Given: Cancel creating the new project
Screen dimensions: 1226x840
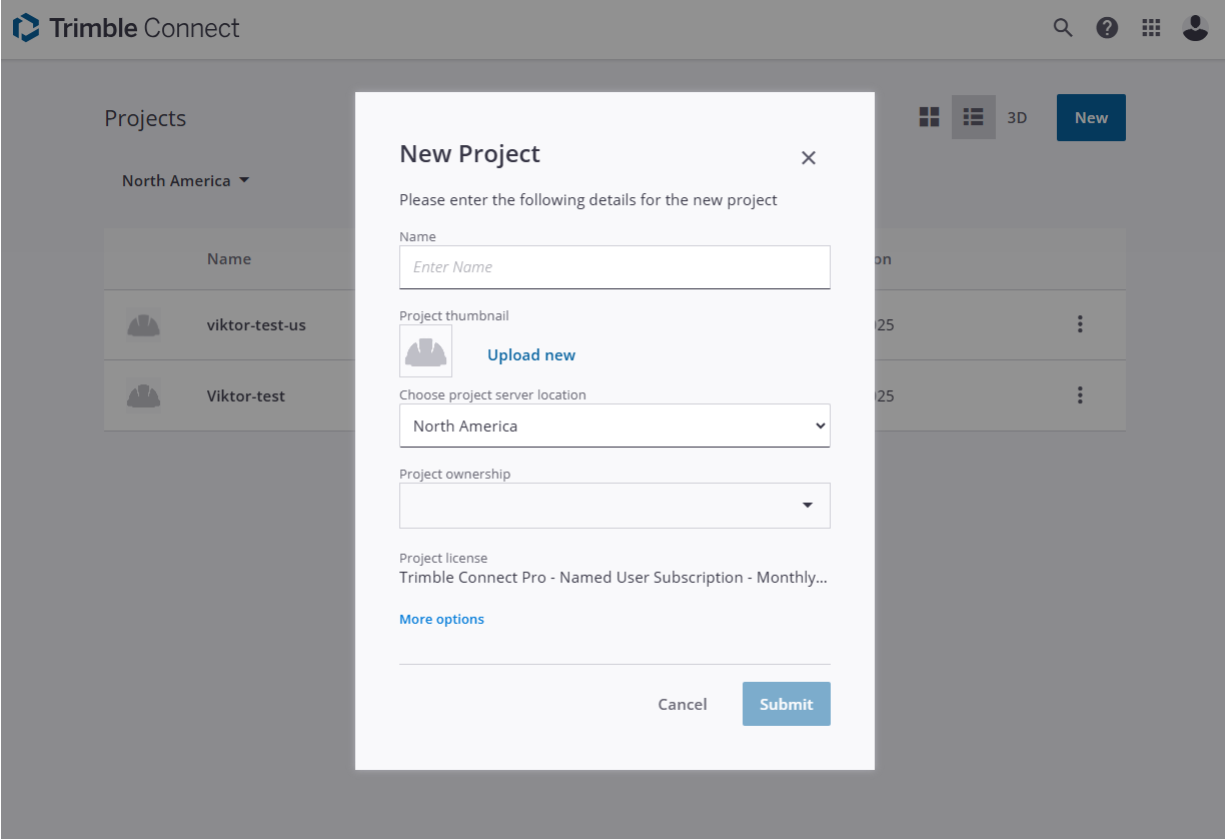Looking at the screenshot, I should tap(682, 704).
